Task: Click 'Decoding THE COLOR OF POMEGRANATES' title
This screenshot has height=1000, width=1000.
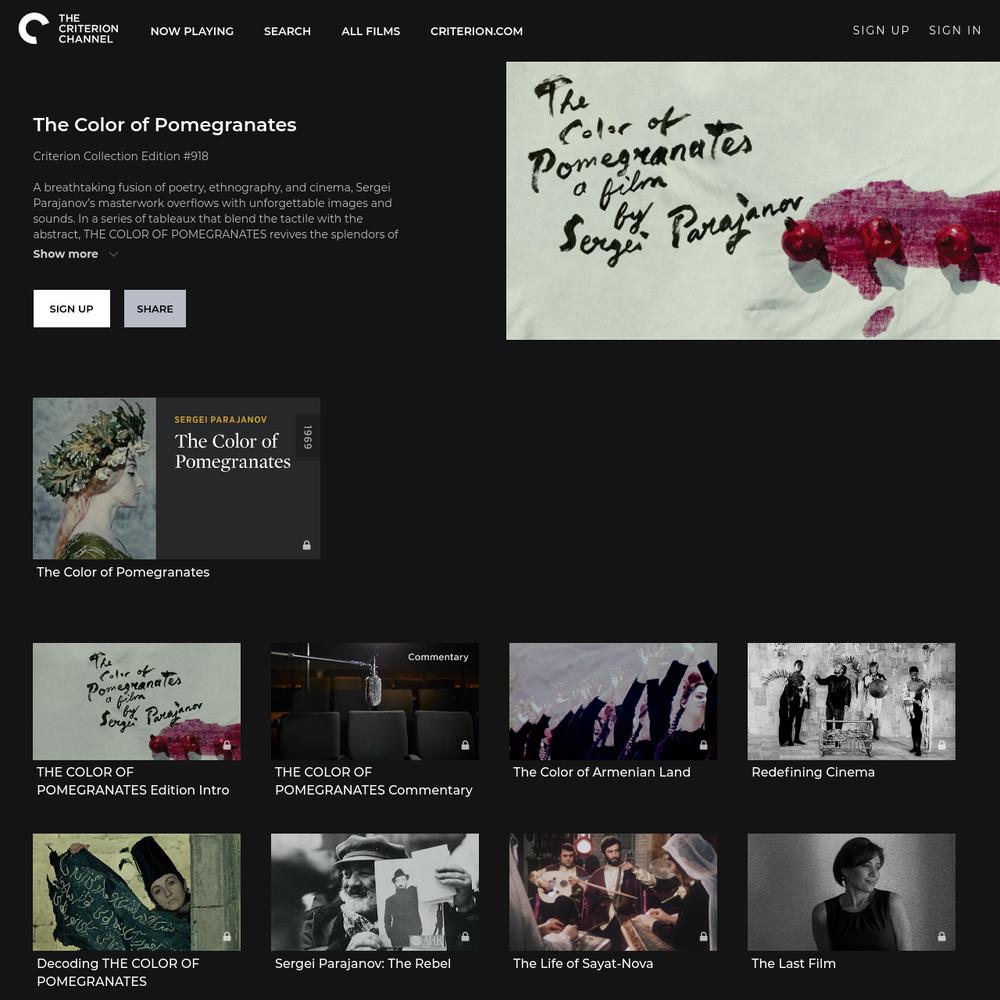Action: point(118,972)
